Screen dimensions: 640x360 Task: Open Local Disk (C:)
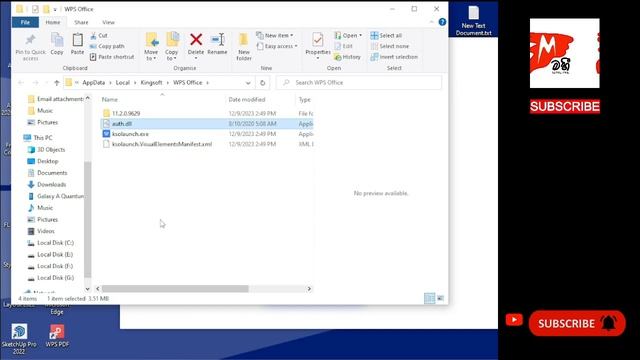pos(55,243)
